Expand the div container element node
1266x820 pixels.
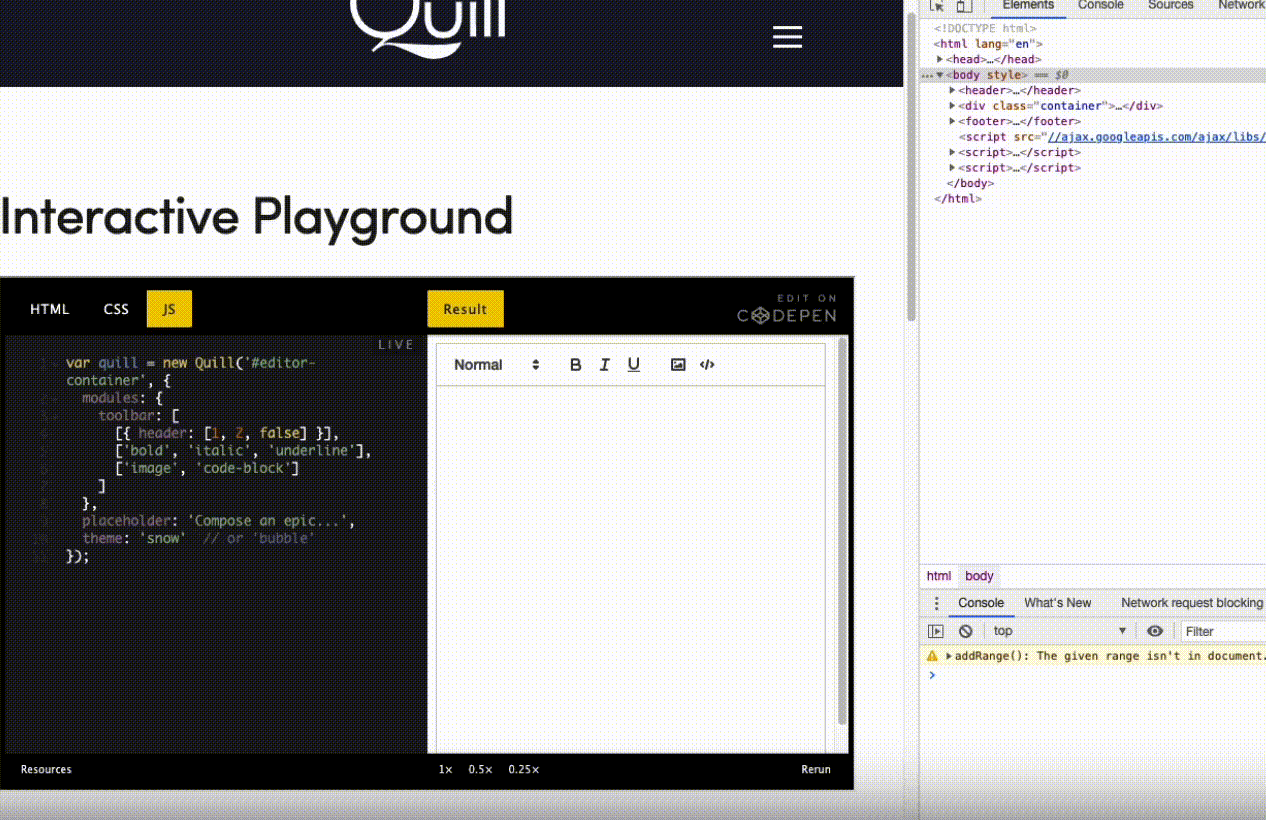[953, 106]
